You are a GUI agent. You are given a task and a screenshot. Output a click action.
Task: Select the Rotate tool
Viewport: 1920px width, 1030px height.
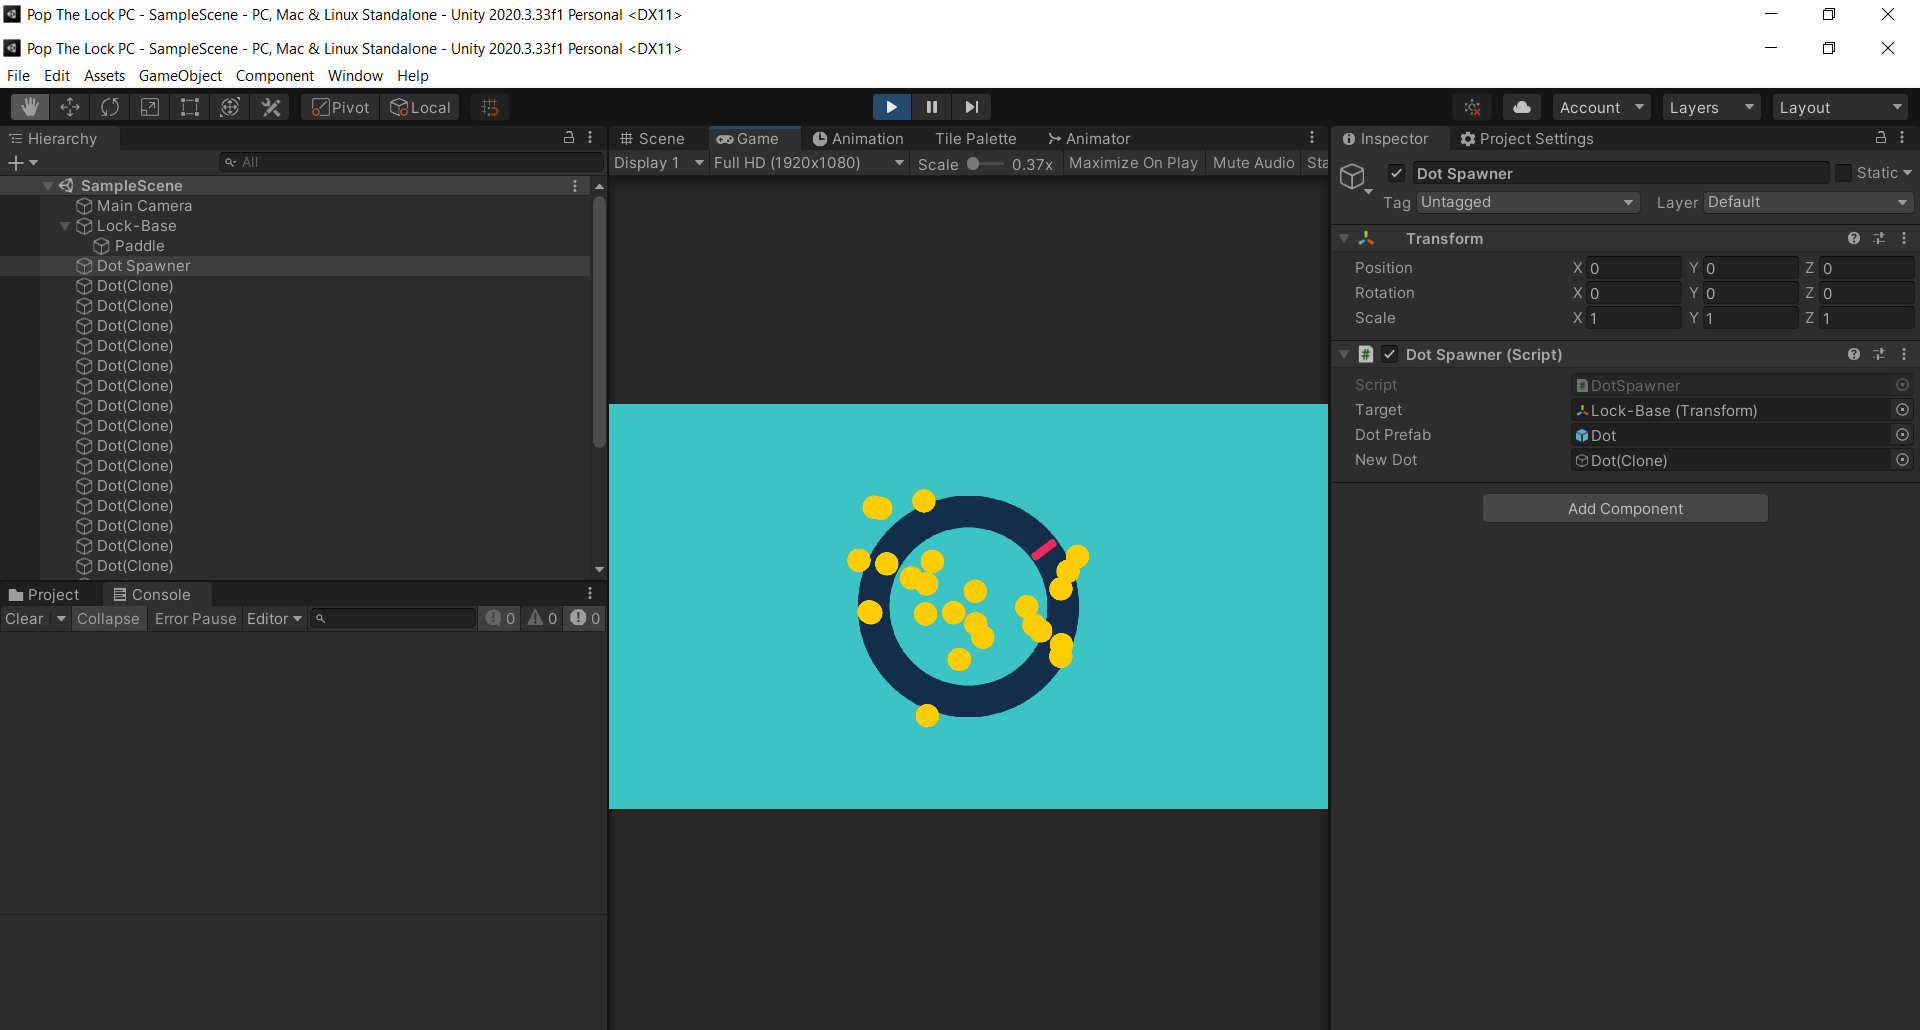click(x=110, y=107)
